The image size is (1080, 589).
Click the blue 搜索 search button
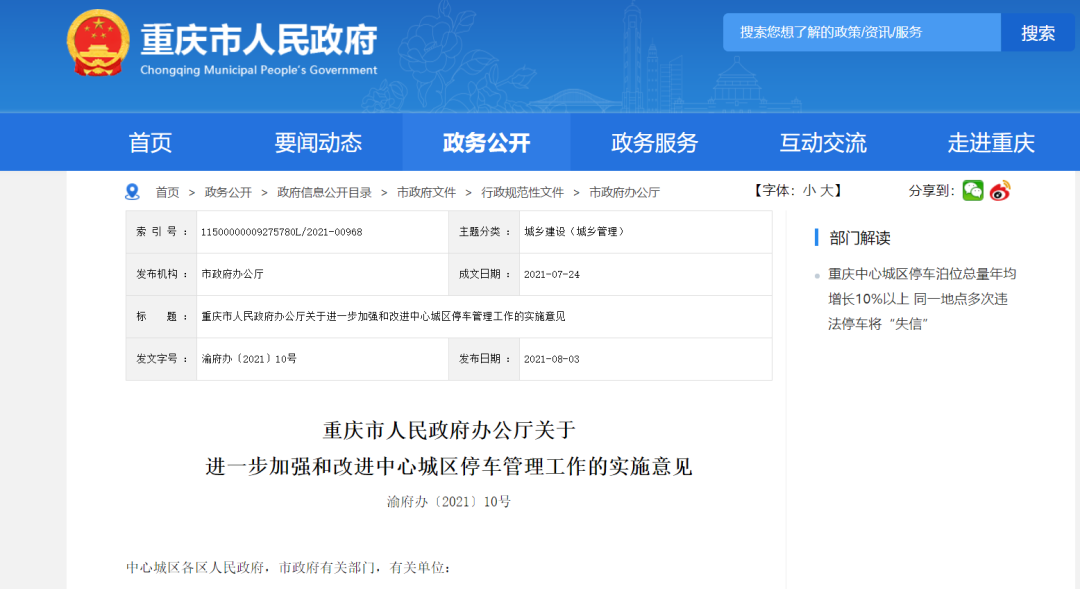1038,32
